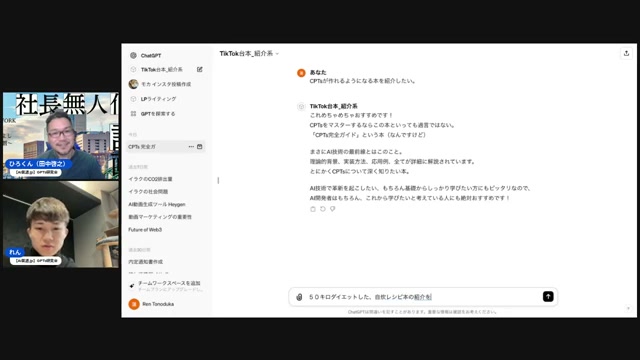Open the 内定通知書作成 chat
640x360 pixels.
pos(145,262)
